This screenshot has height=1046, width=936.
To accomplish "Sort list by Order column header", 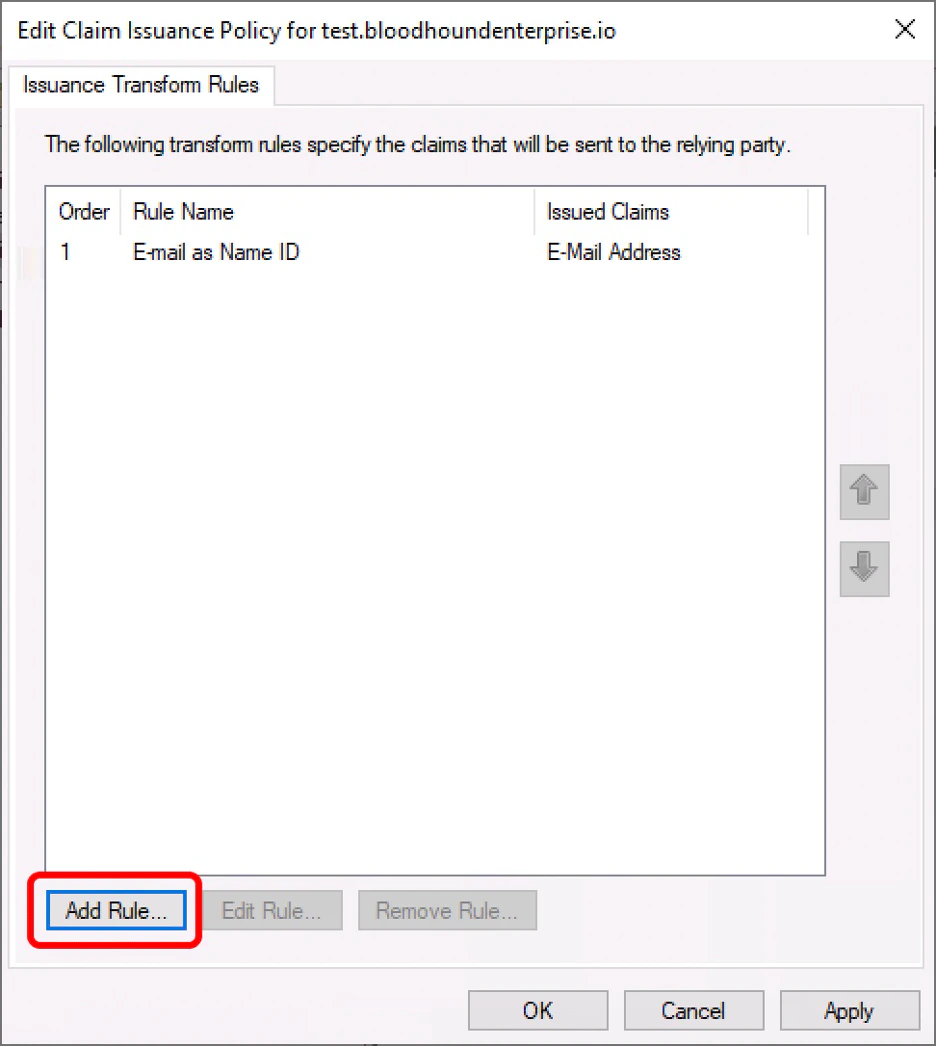I will tap(84, 211).
